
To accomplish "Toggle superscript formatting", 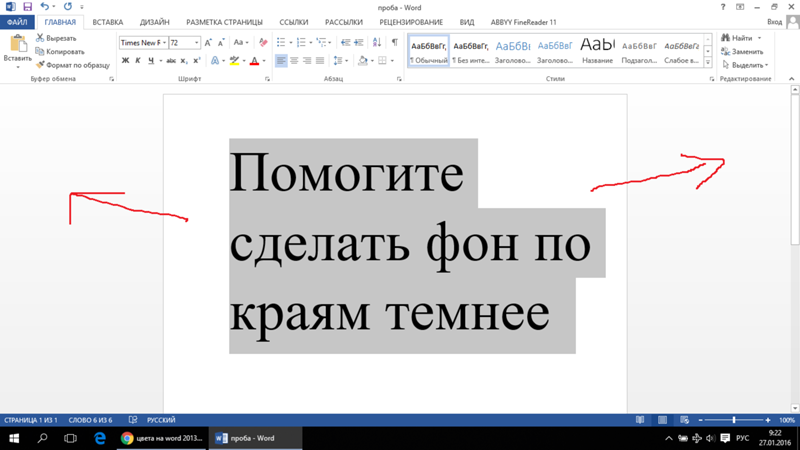I will coord(197,61).
